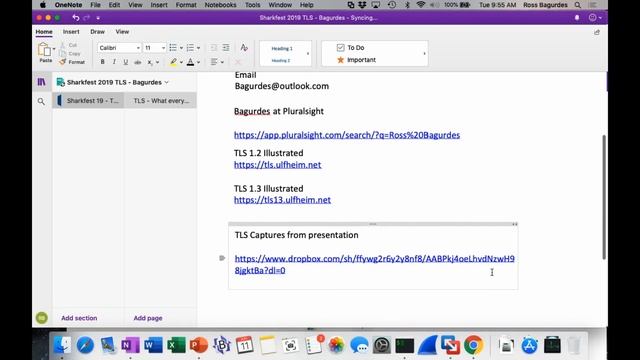Insert a numbered list
Viewport: 640px width, 360px height.
tap(190, 48)
